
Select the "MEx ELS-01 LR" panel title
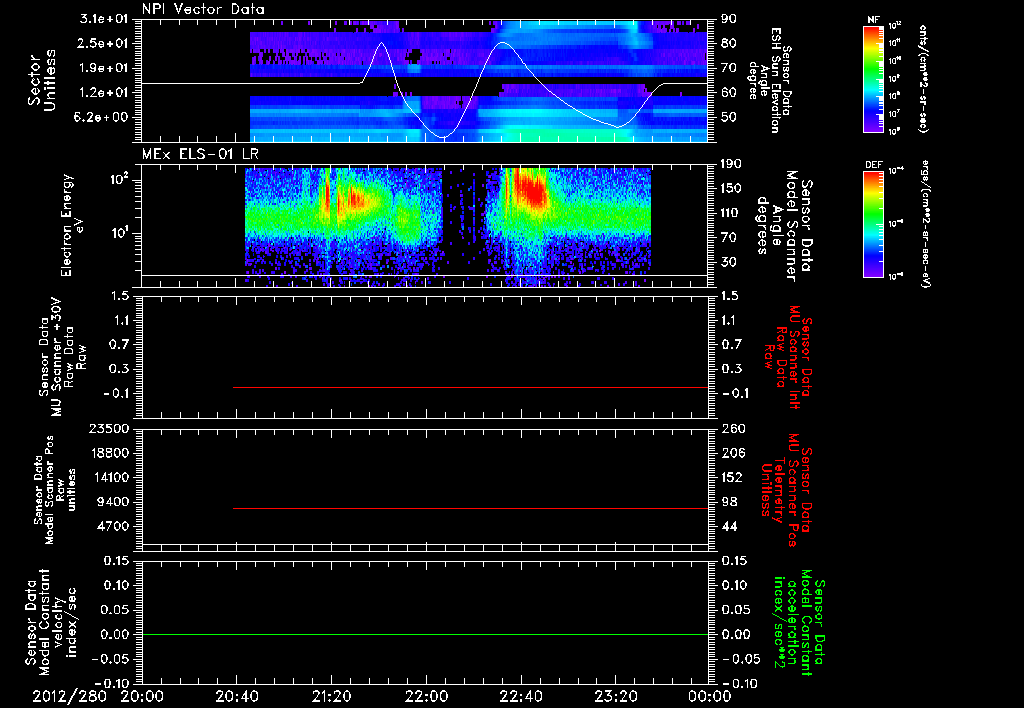click(x=200, y=154)
